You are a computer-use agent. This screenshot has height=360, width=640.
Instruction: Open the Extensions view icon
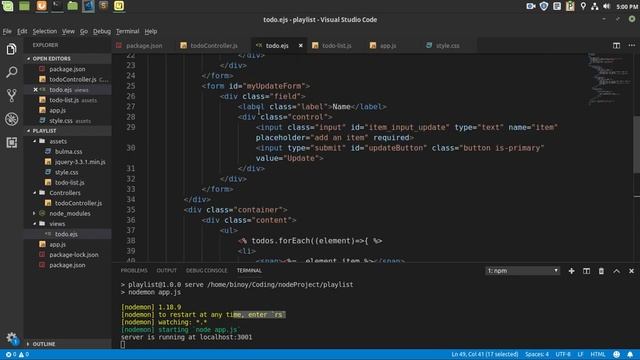11,142
